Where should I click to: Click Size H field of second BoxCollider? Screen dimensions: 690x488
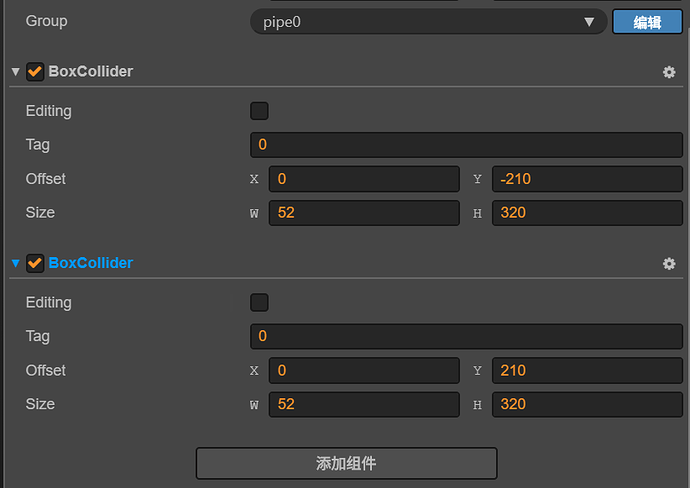[x=587, y=404]
